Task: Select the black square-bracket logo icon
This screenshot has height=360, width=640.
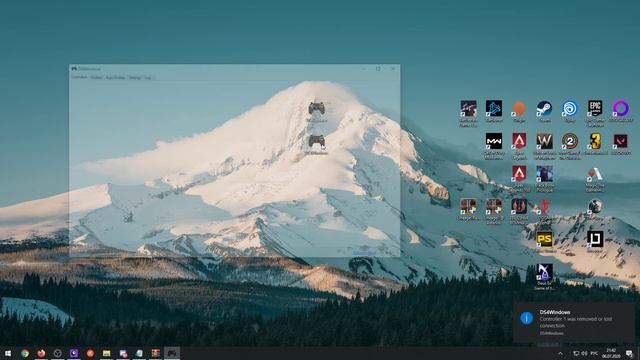Action: 595,239
